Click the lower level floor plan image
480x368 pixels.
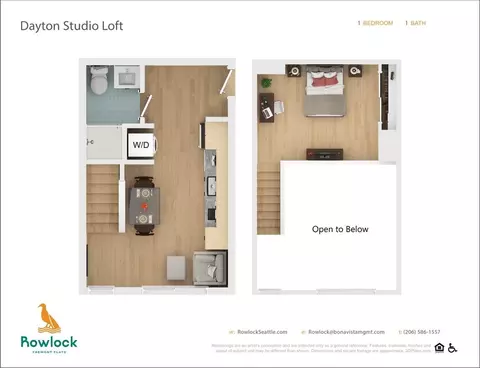157,177
